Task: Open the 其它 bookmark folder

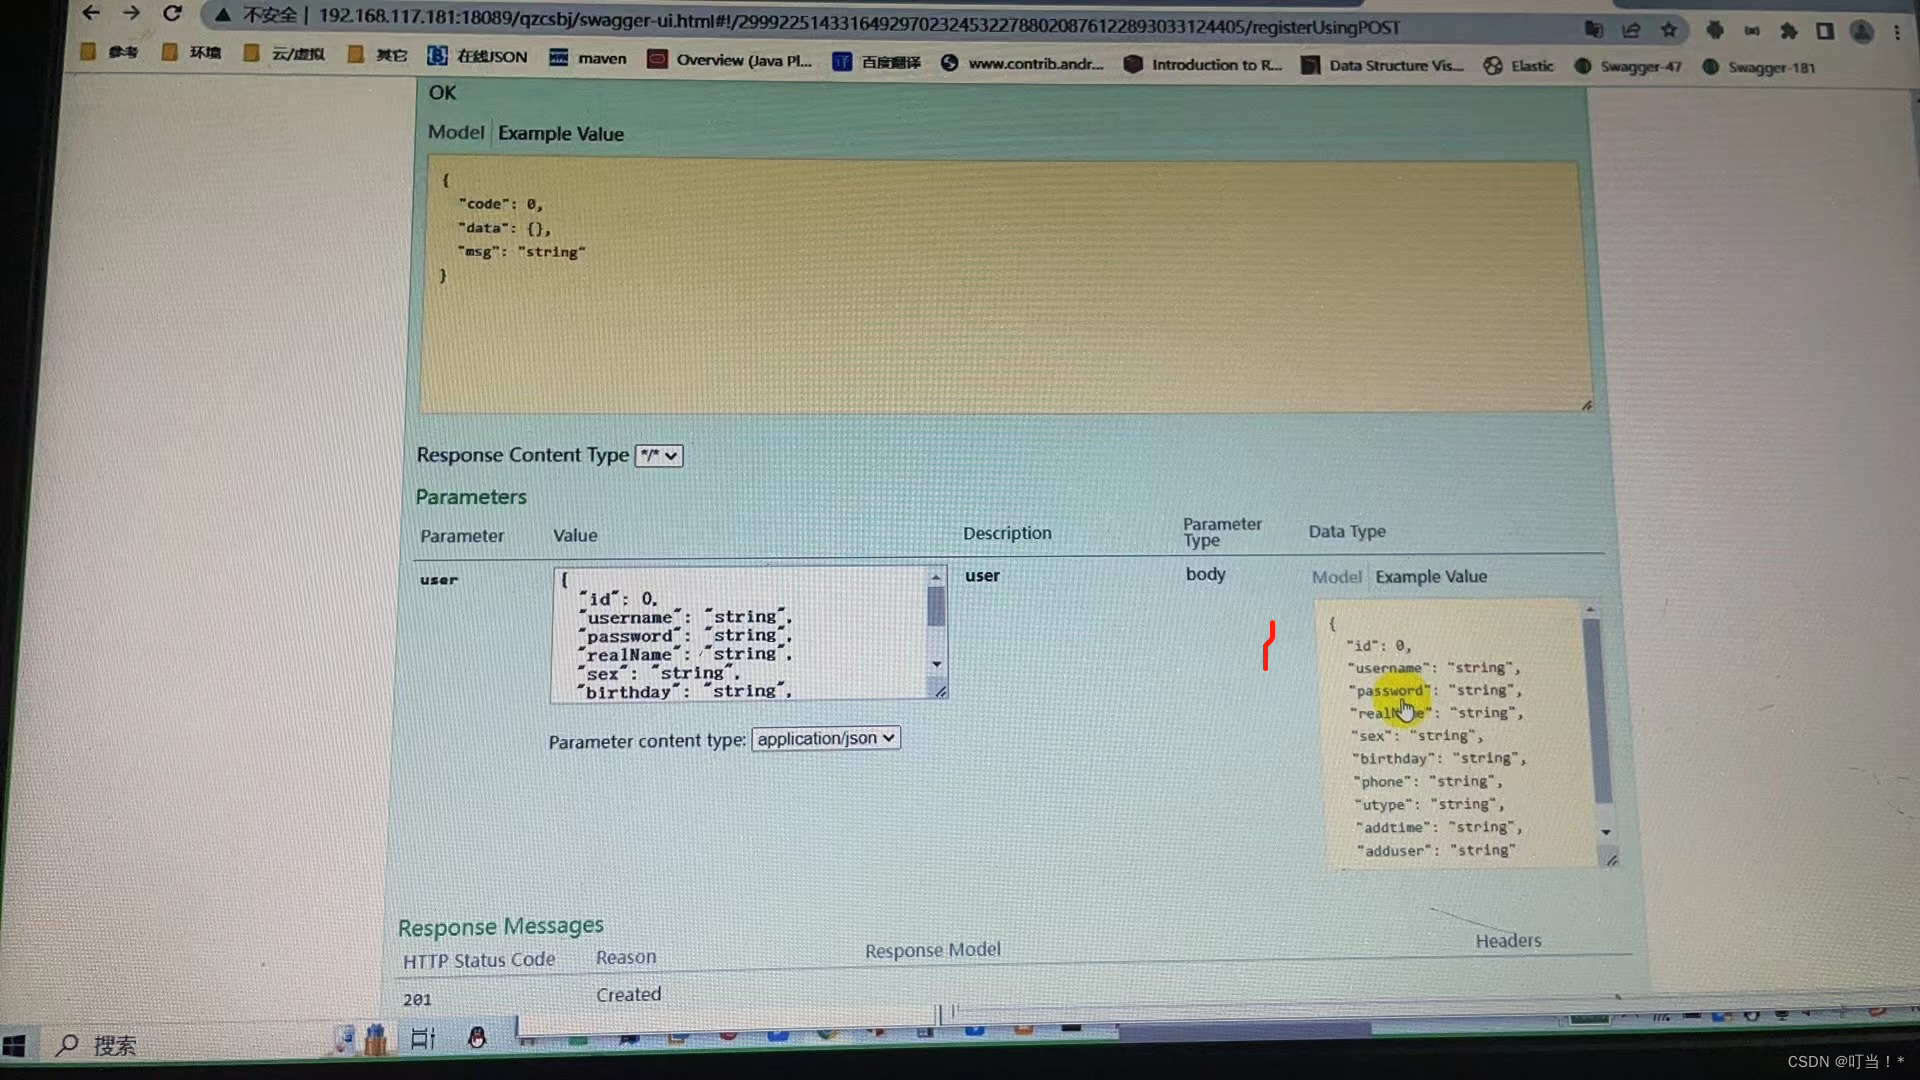Action: coord(378,55)
